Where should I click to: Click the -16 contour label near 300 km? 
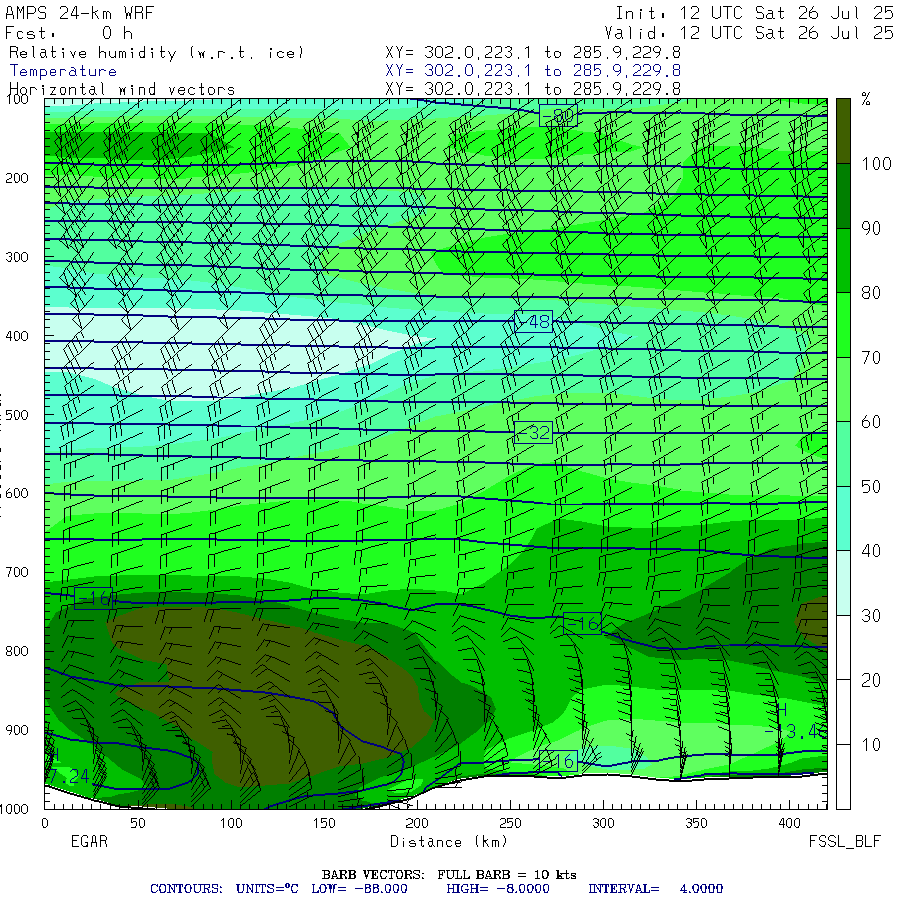[x=582, y=623]
